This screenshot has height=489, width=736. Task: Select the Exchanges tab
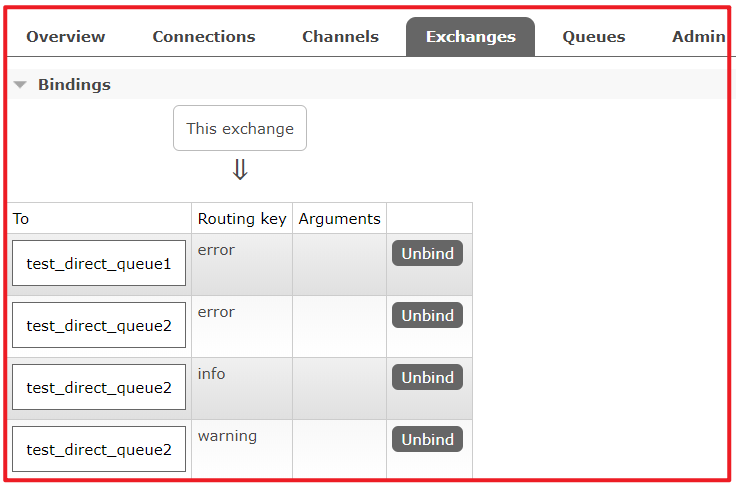[x=470, y=37]
